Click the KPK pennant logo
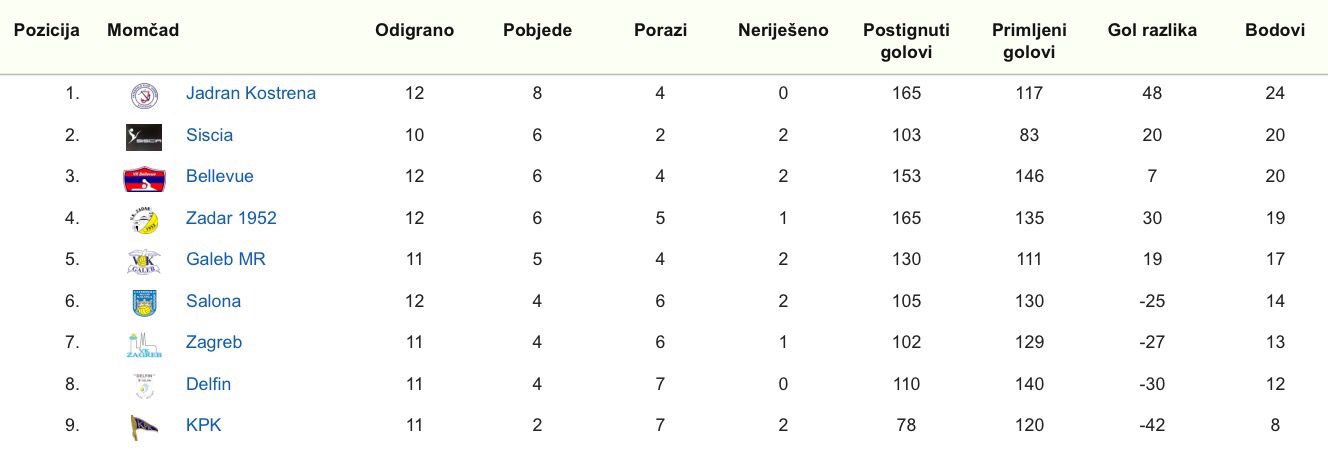 point(144,426)
